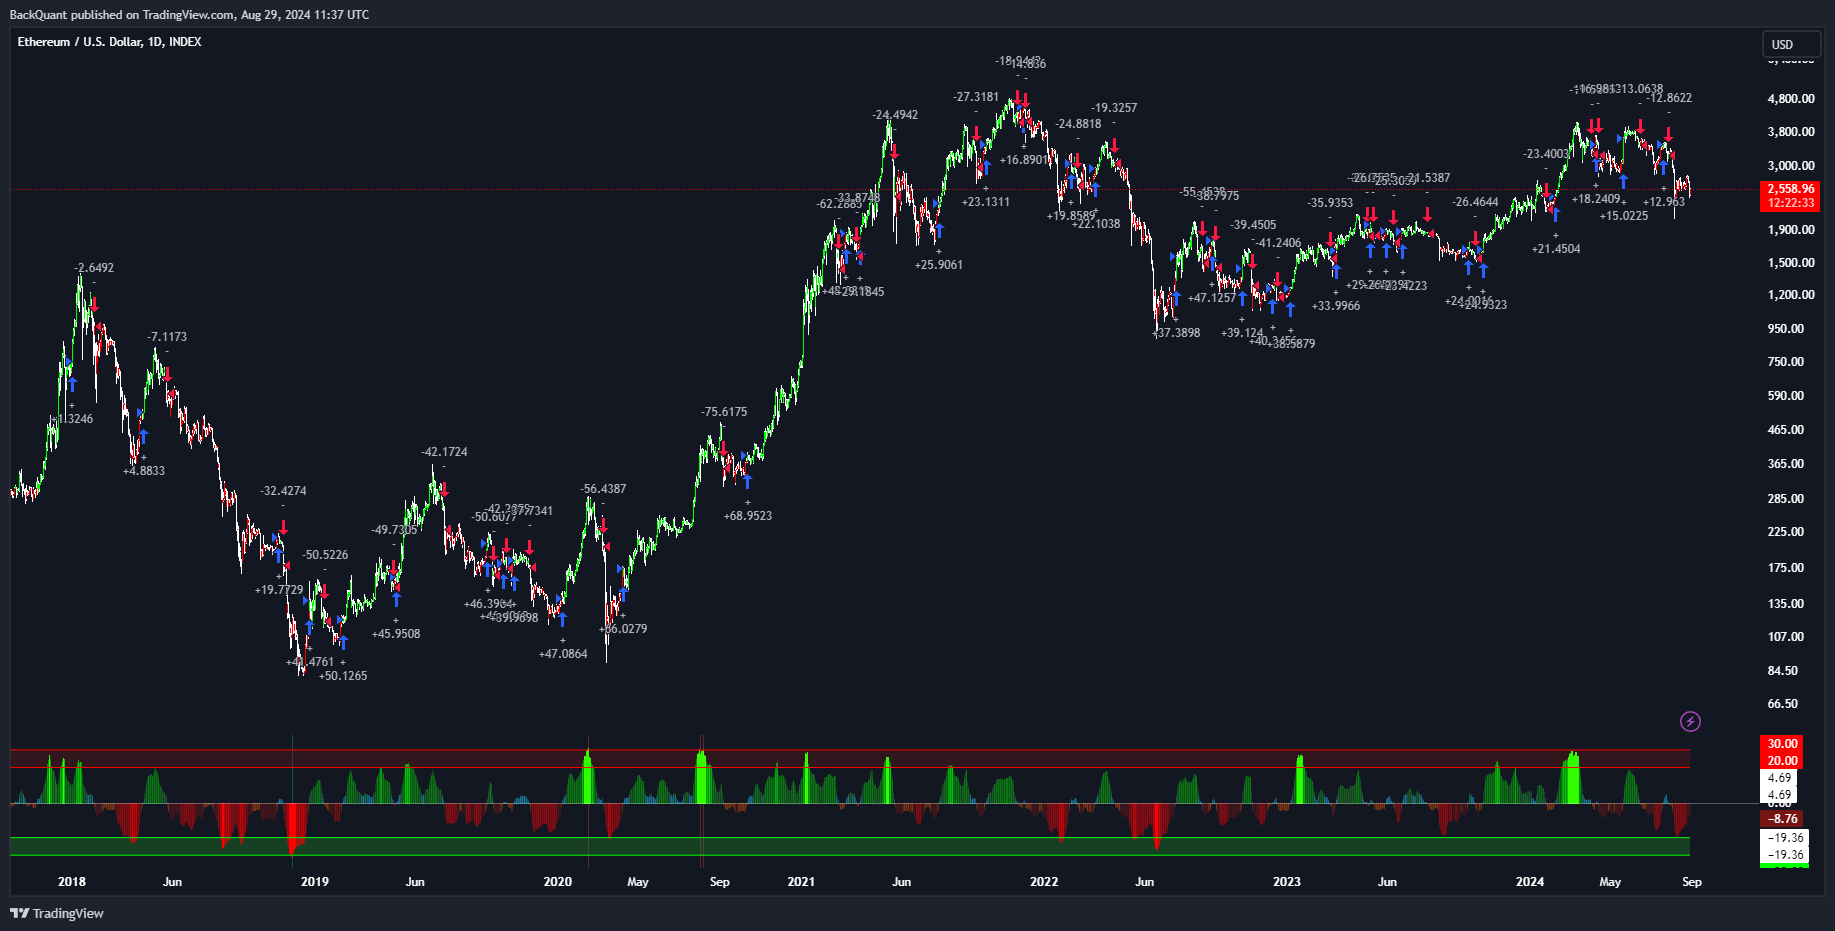Click the -32.4274 signal label
The width and height of the screenshot is (1835, 931).
click(x=284, y=491)
